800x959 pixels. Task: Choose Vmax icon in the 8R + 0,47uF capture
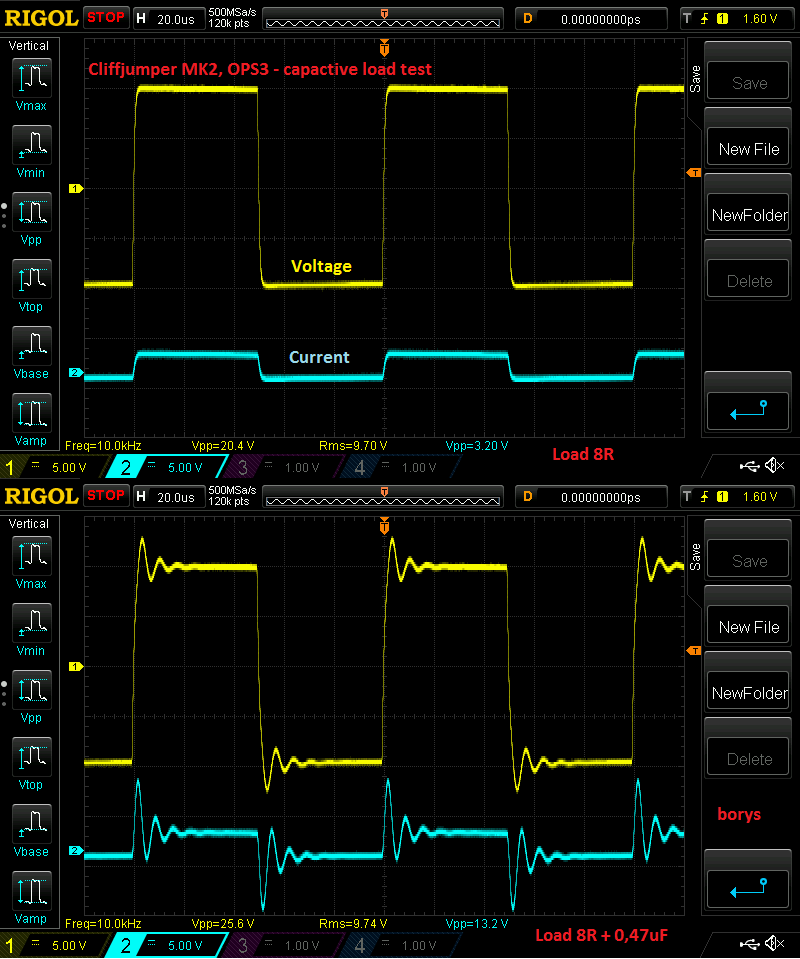32,556
